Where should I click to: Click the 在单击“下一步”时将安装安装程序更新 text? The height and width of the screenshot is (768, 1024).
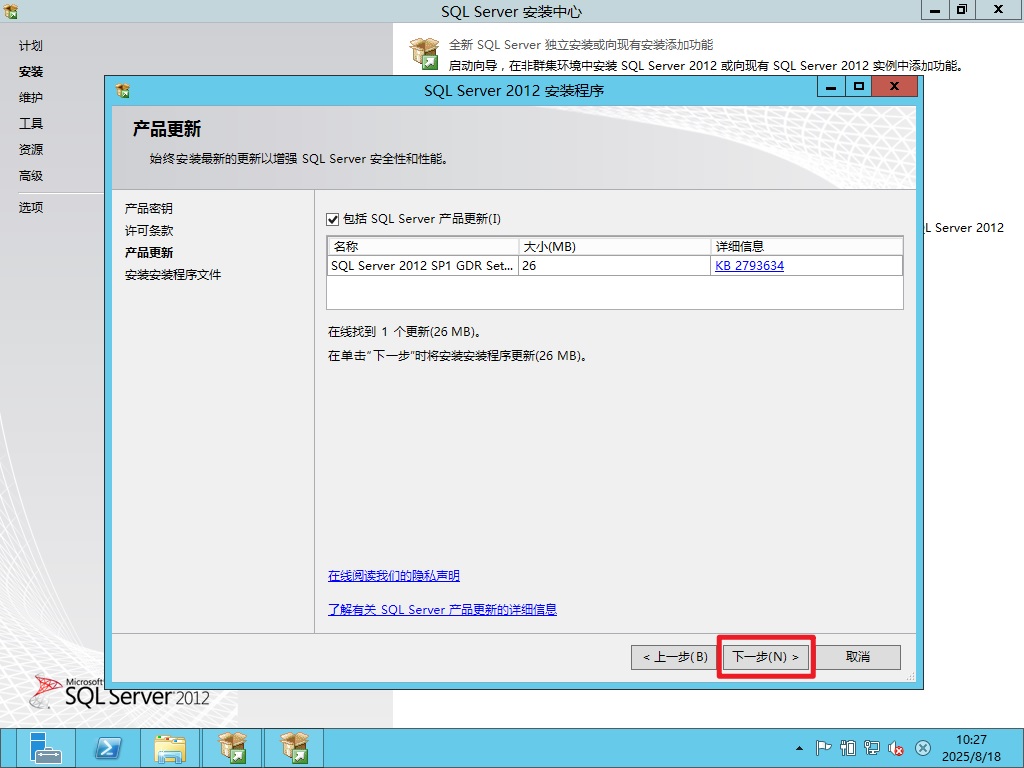coord(457,356)
